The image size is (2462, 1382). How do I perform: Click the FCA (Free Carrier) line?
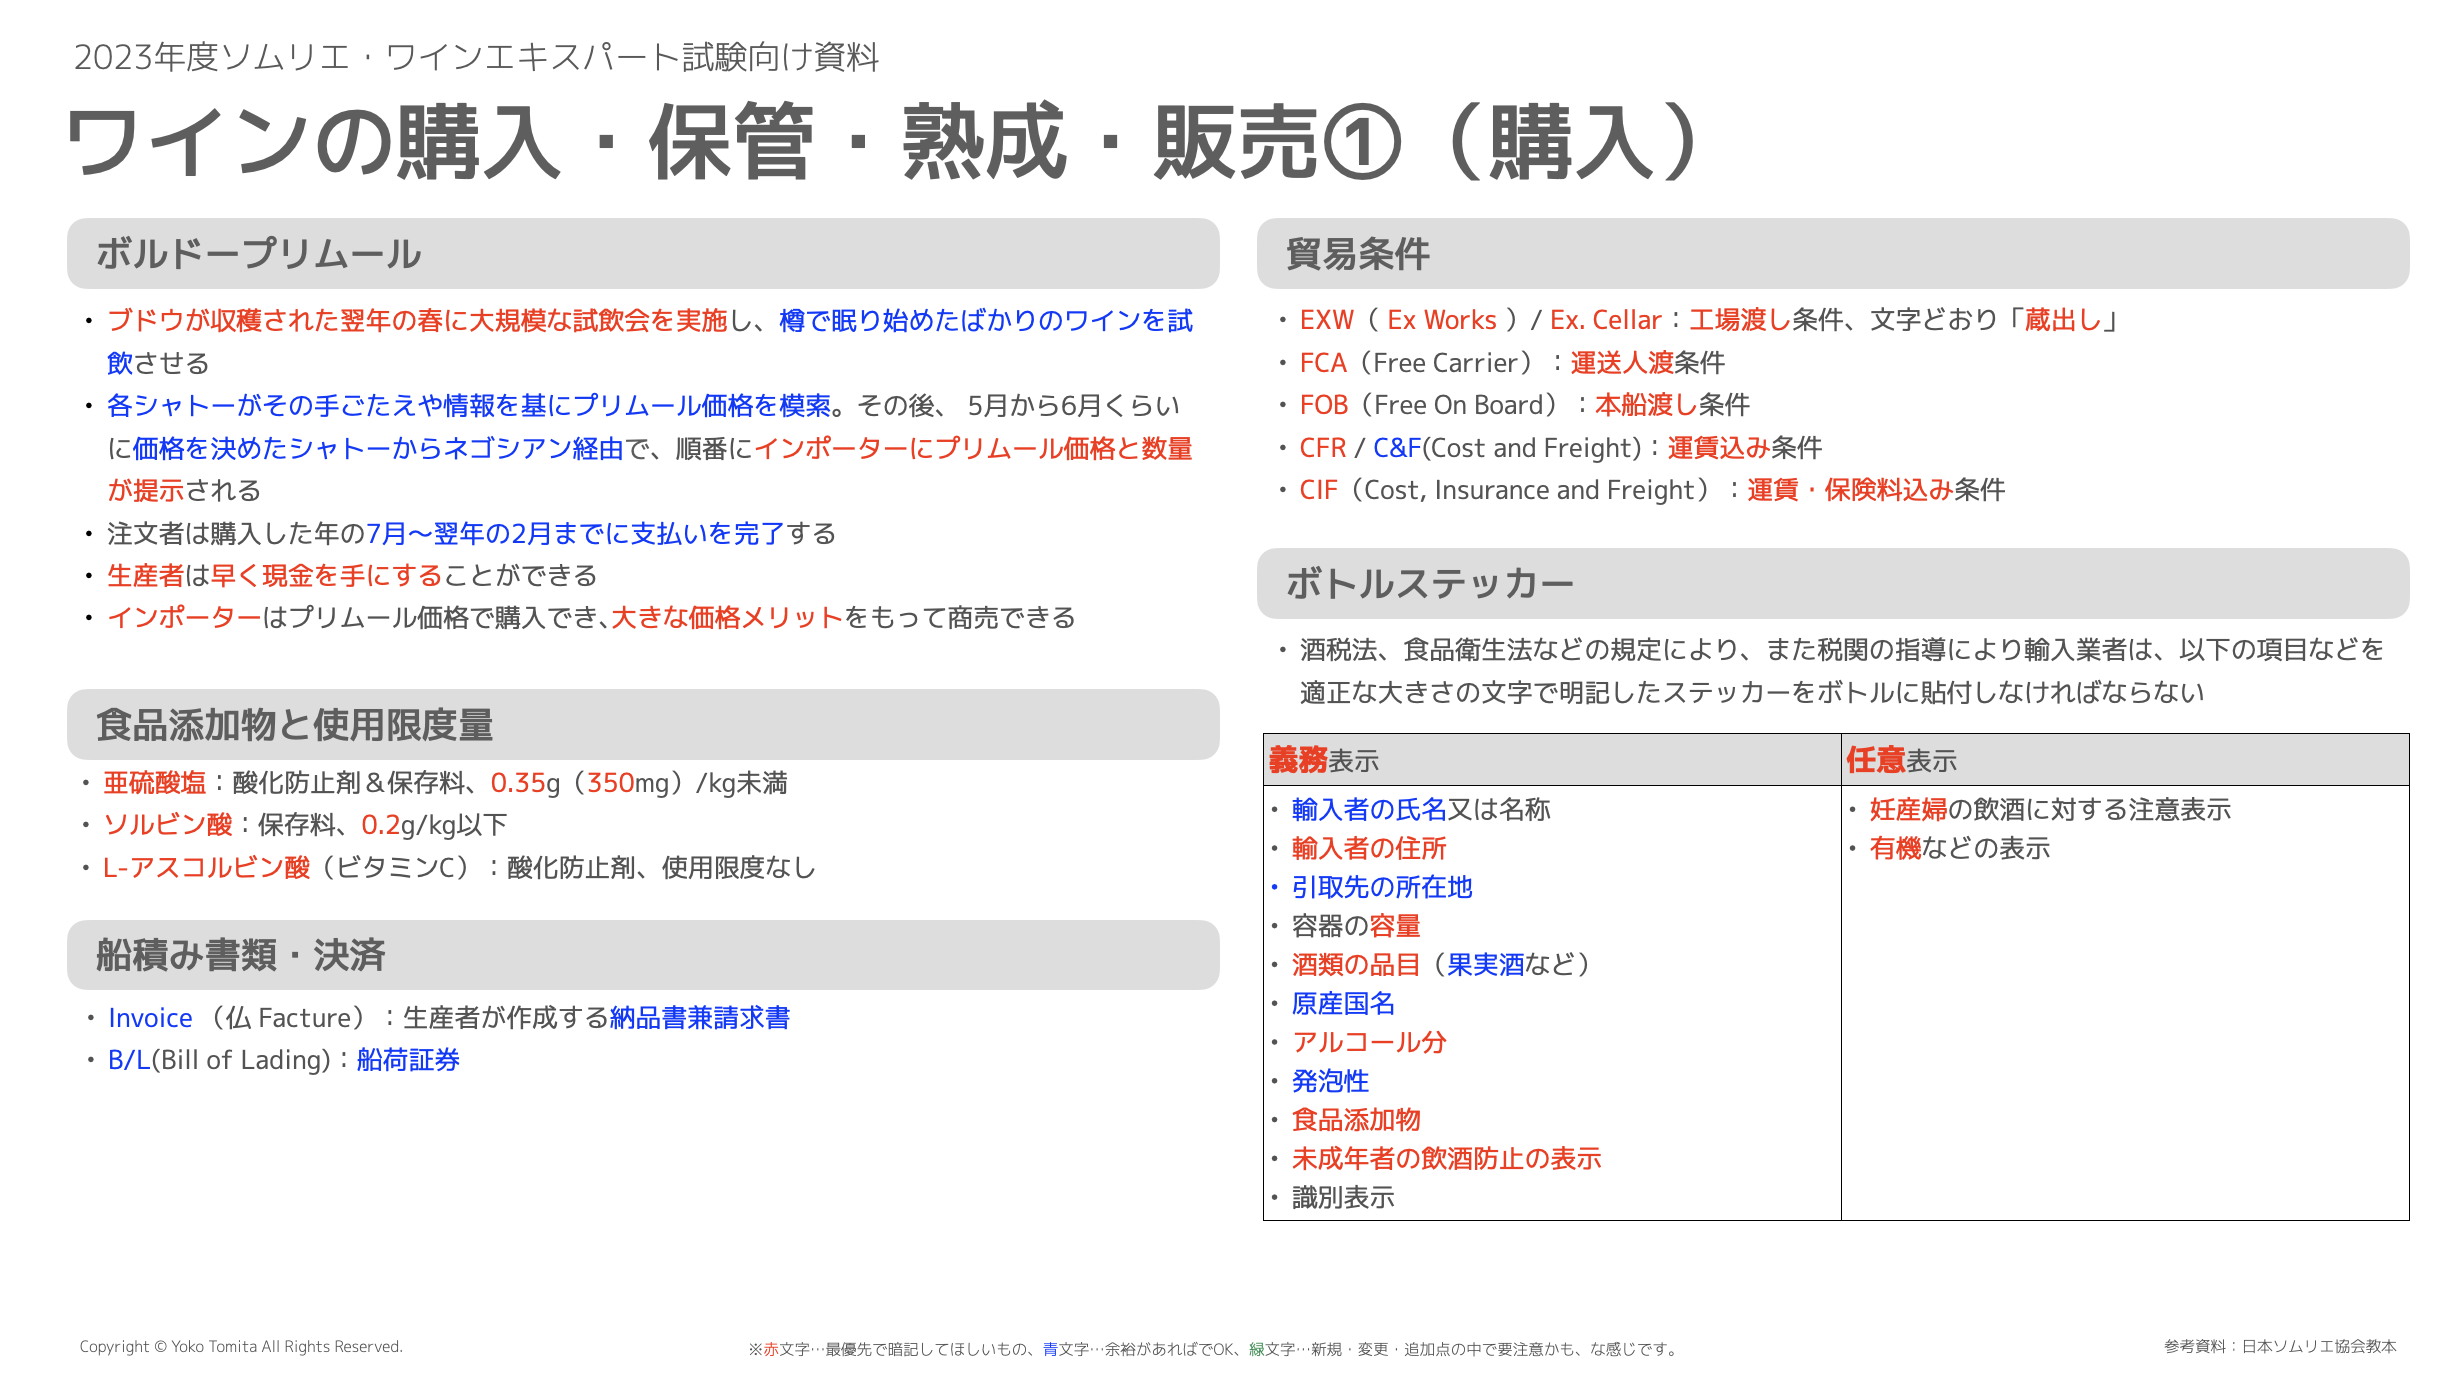coord(1512,362)
